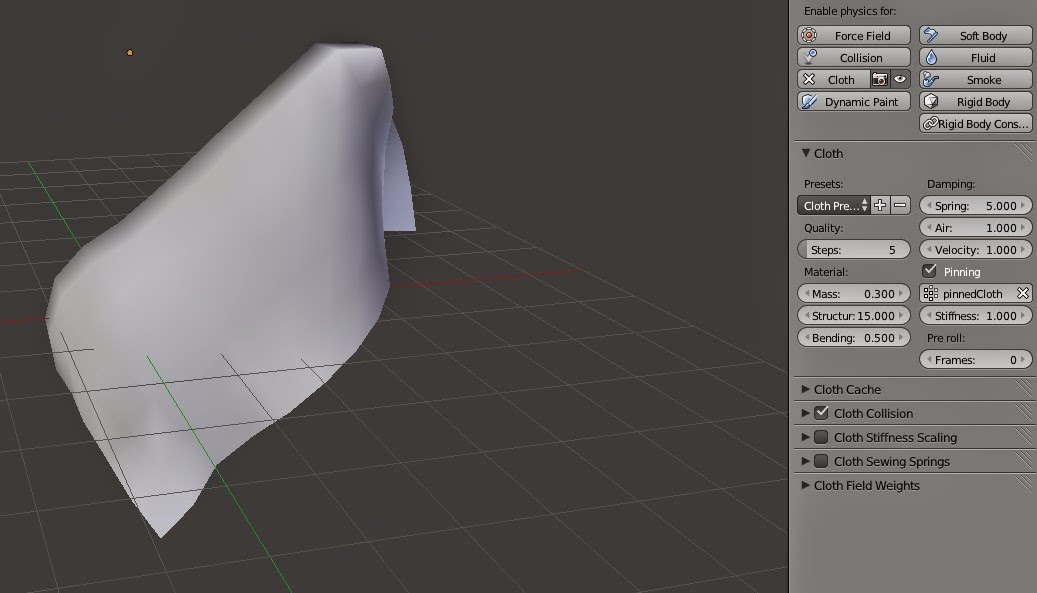Add a new cloth preset with plus button
This screenshot has height=593, width=1037.
click(878, 205)
